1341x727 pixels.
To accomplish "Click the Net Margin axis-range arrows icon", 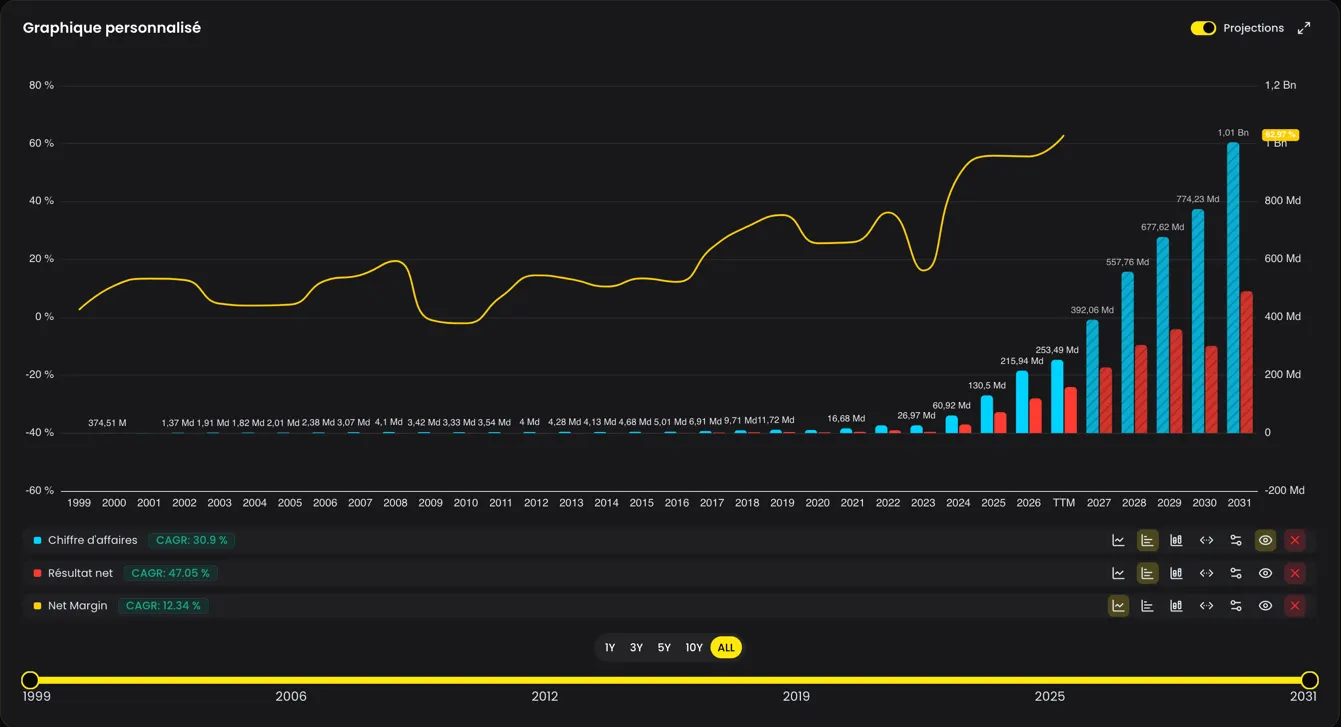I will [x=1206, y=605].
